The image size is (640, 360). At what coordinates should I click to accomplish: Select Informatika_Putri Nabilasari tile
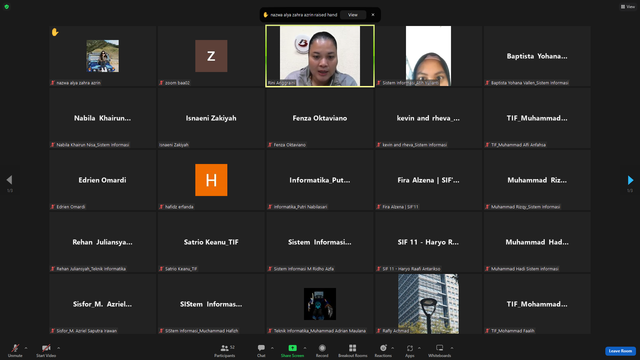(x=320, y=180)
